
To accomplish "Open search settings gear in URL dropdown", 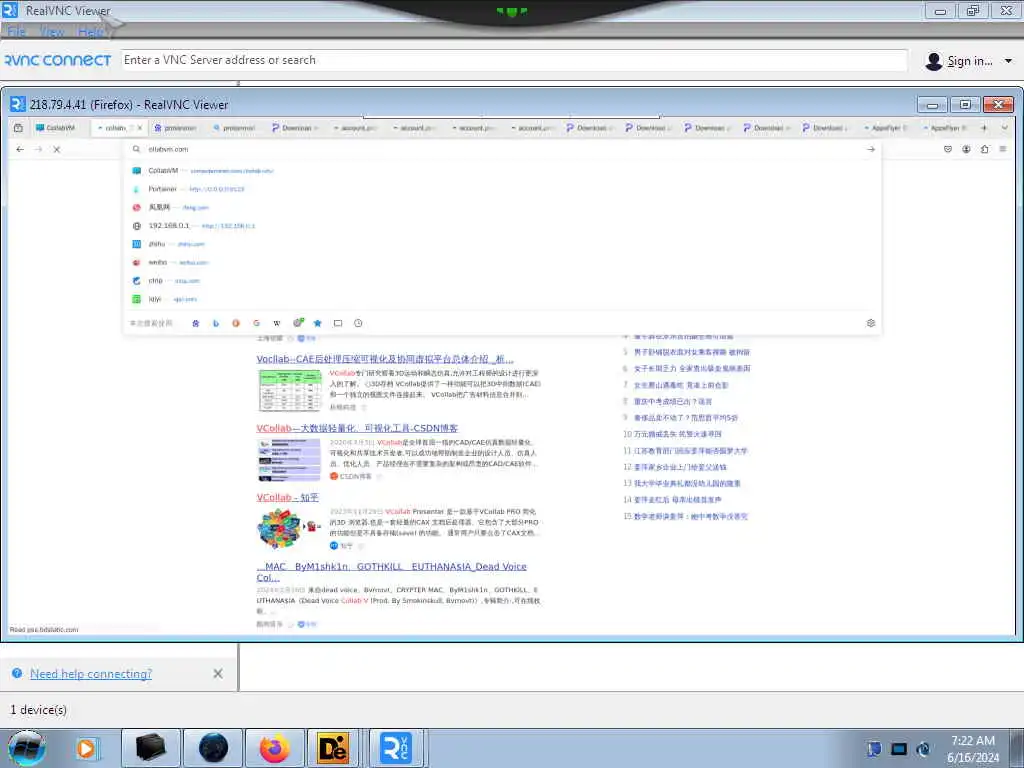I will pos(871,323).
